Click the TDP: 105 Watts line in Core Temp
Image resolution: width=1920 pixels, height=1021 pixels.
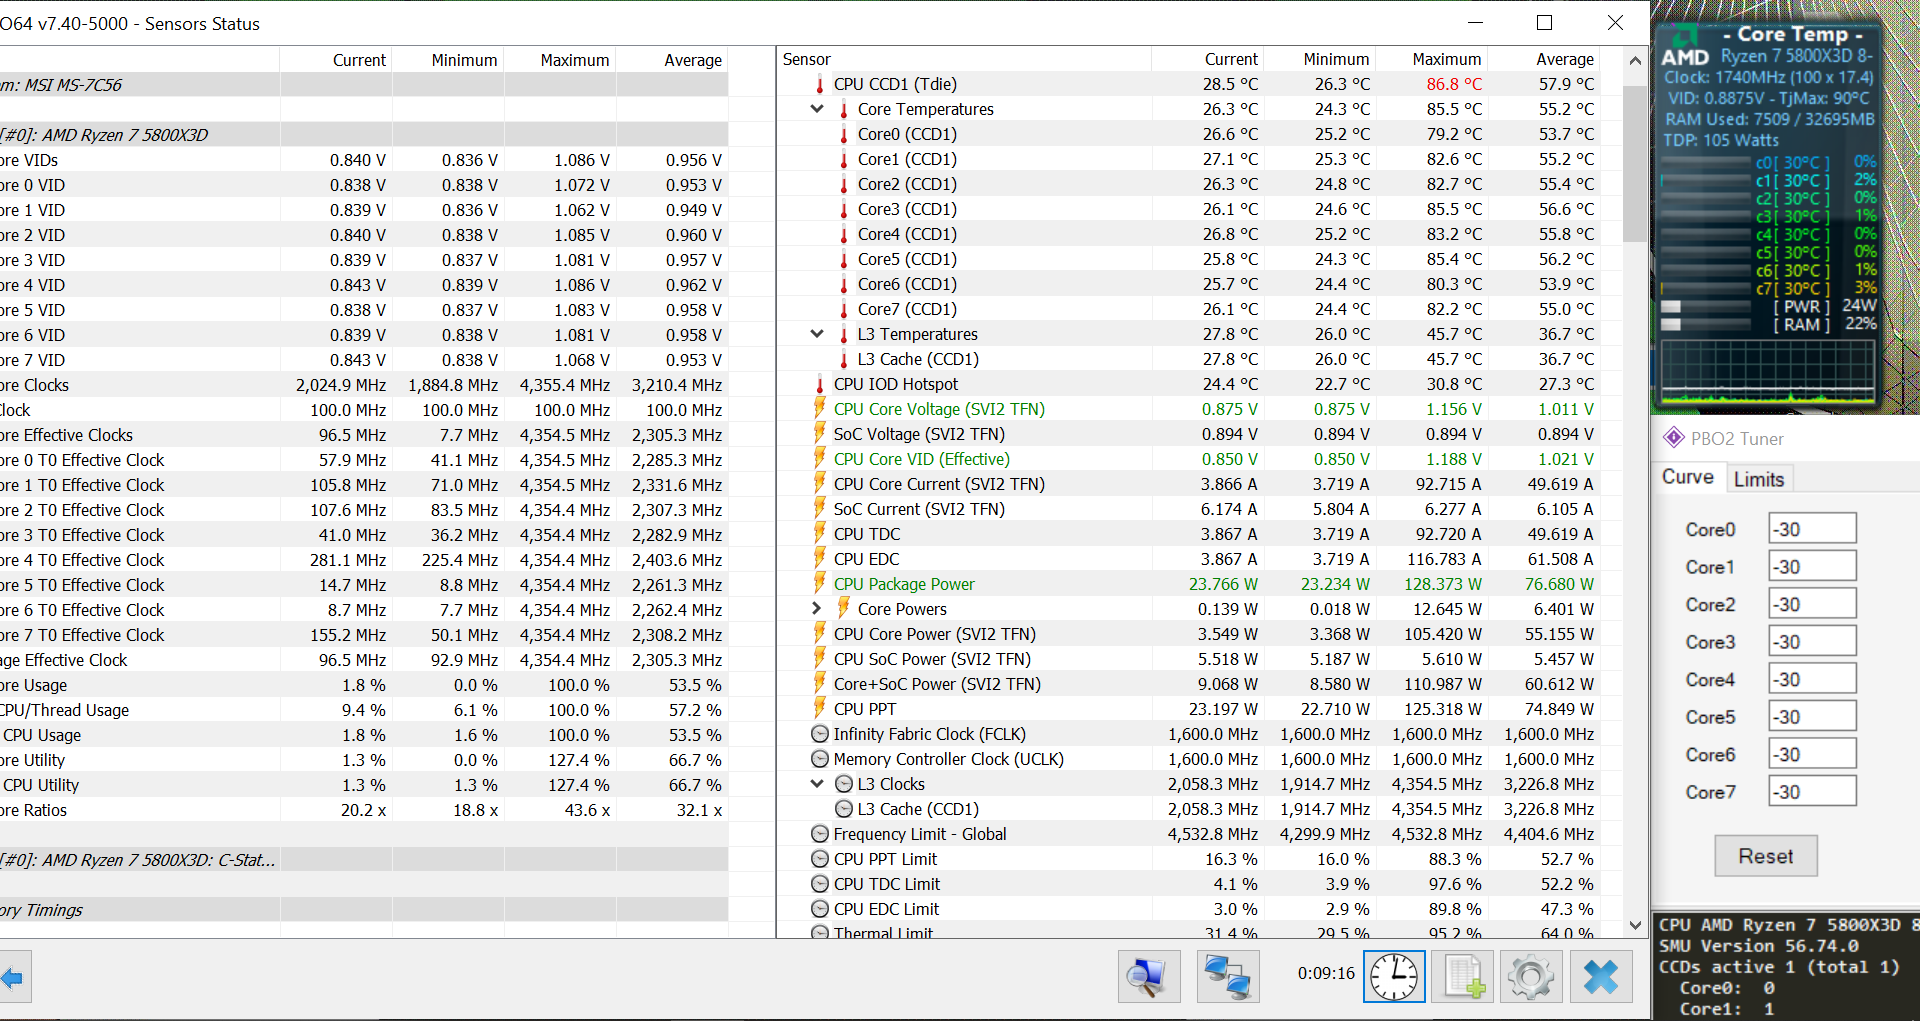tap(1722, 140)
